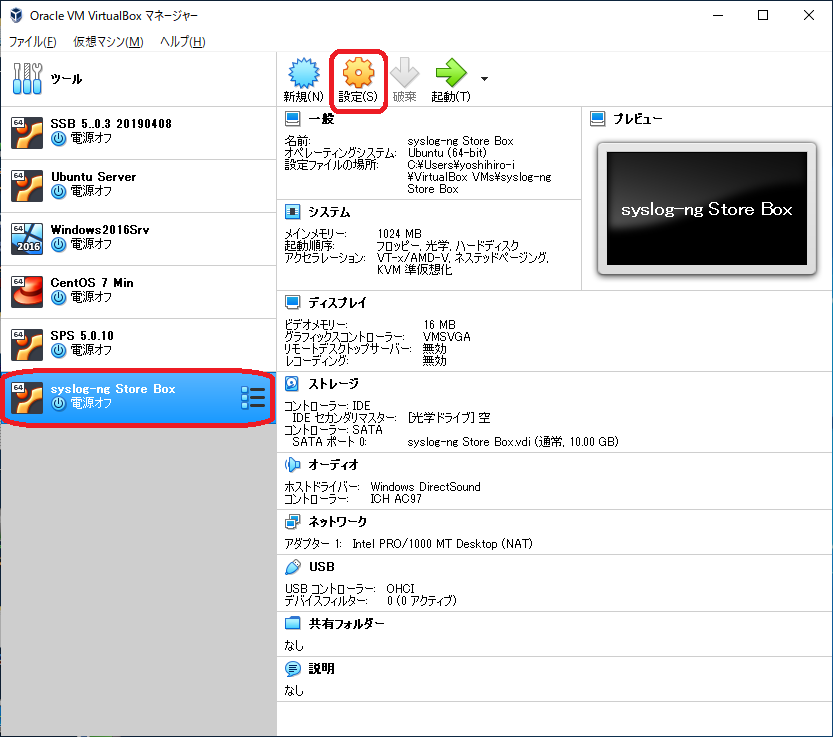Click the SPS 5.0.10 OS icon

tap(27, 345)
